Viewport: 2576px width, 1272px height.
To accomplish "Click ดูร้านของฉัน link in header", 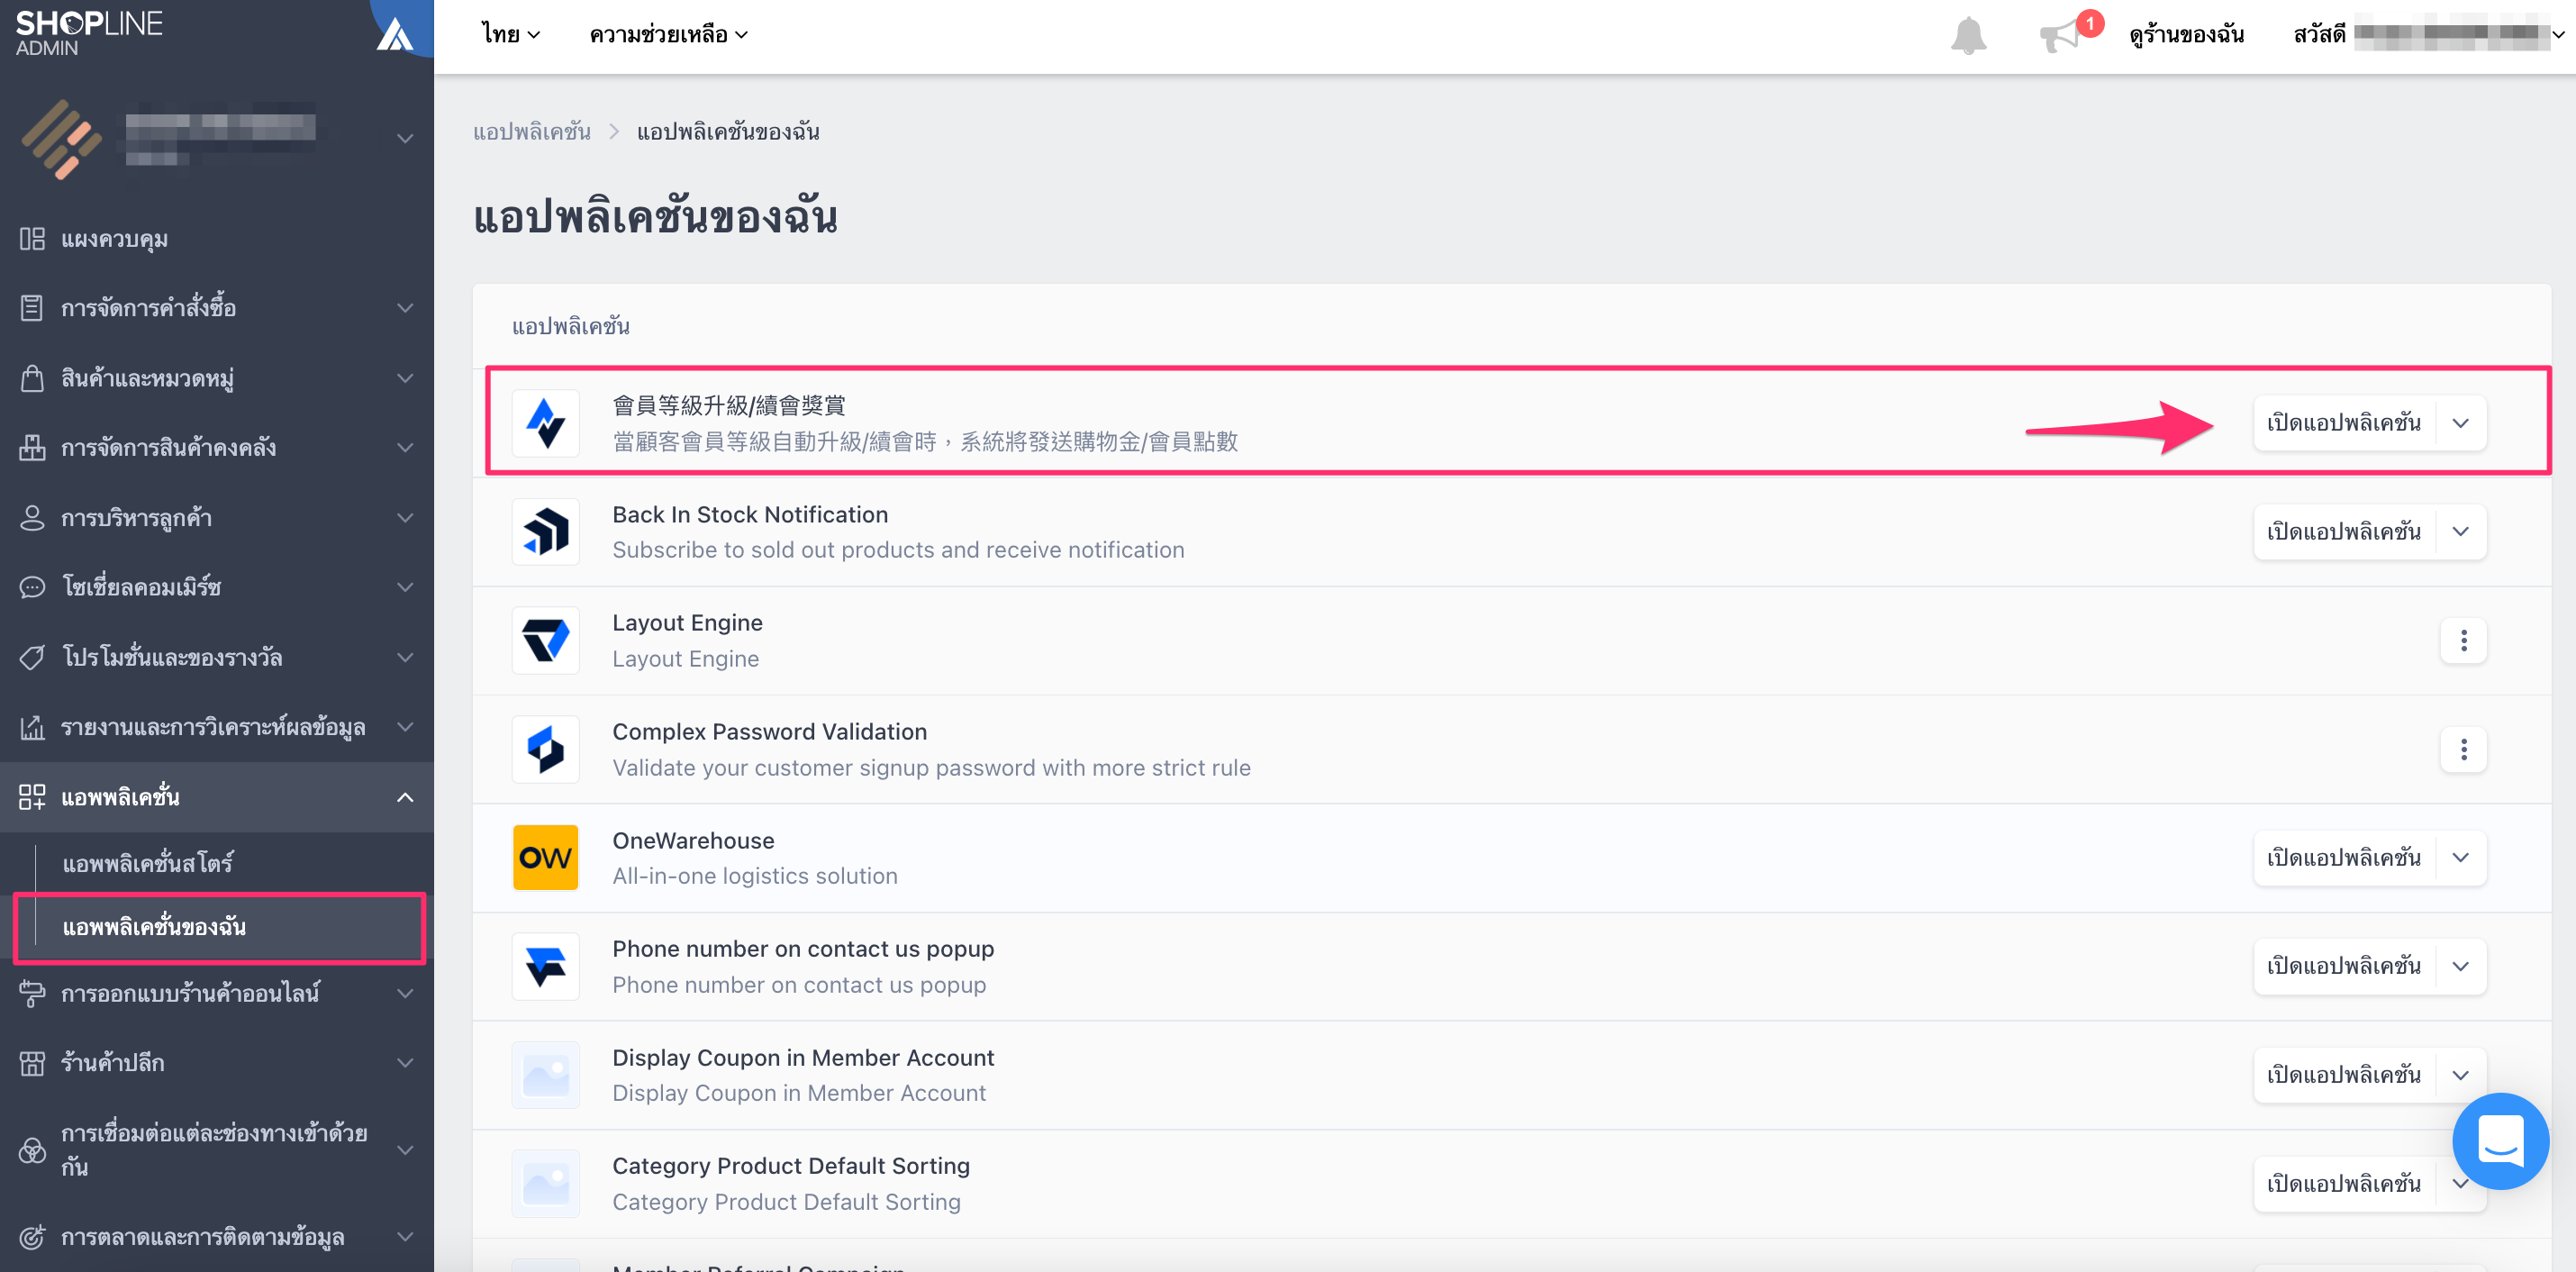I will [x=2186, y=35].
